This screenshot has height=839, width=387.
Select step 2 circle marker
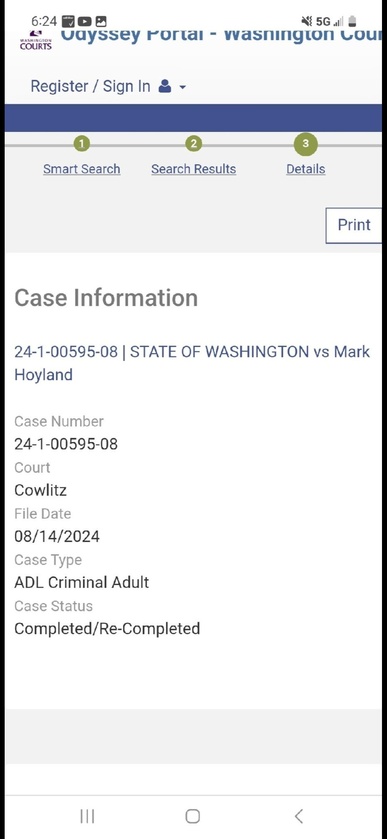click(193, 143)
